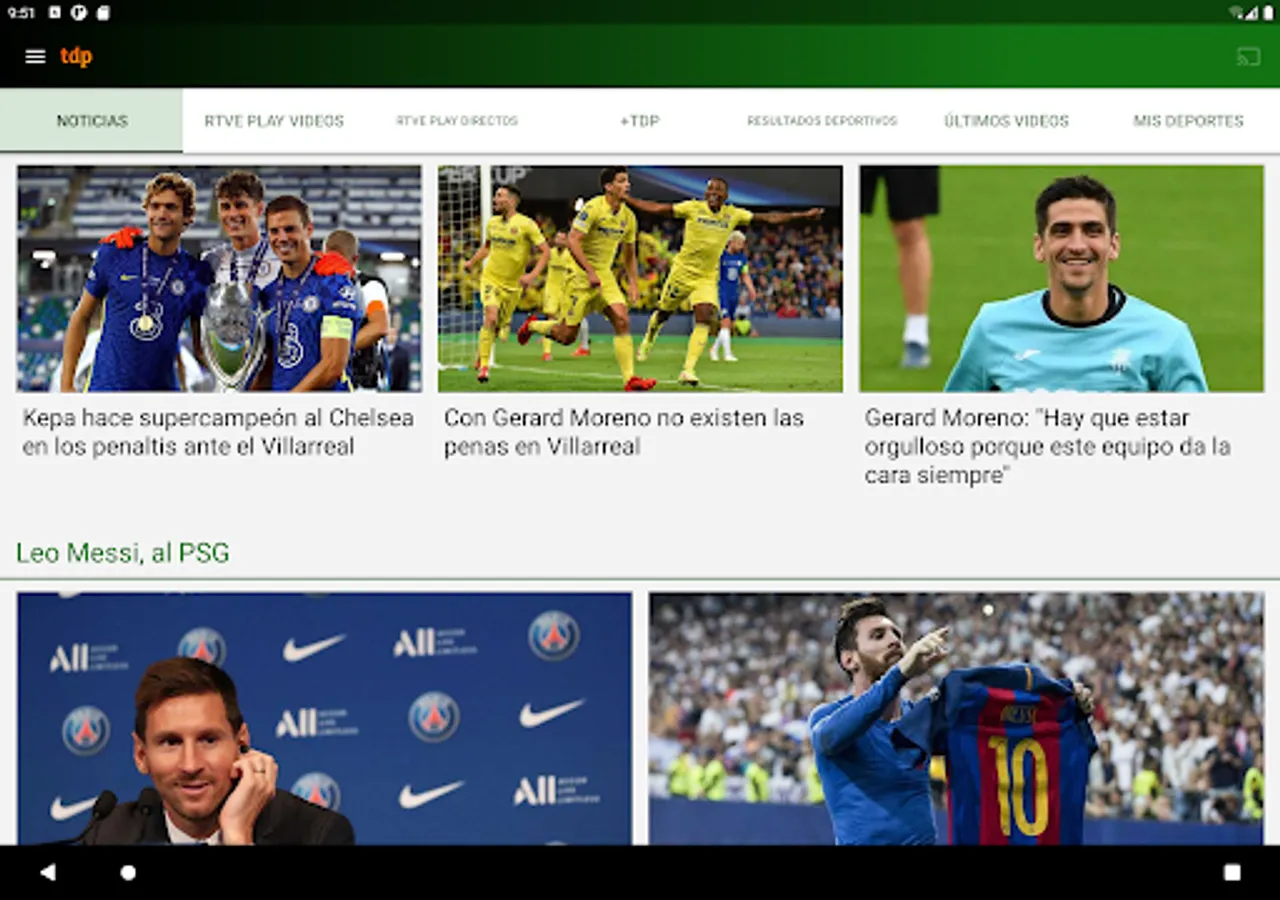This screenshot has height=900, width=1280.
Task: Tap the Android recent apps button
Action: [x=1232, y=872]
